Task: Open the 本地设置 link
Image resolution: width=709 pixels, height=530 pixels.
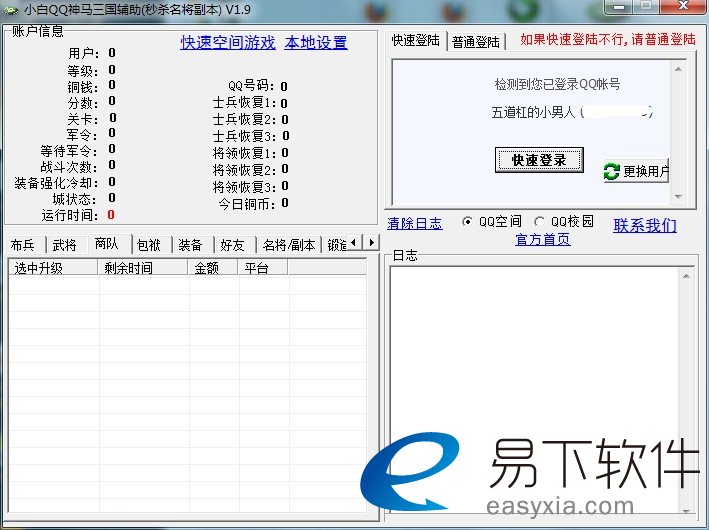Action: [x=316, y=43]
